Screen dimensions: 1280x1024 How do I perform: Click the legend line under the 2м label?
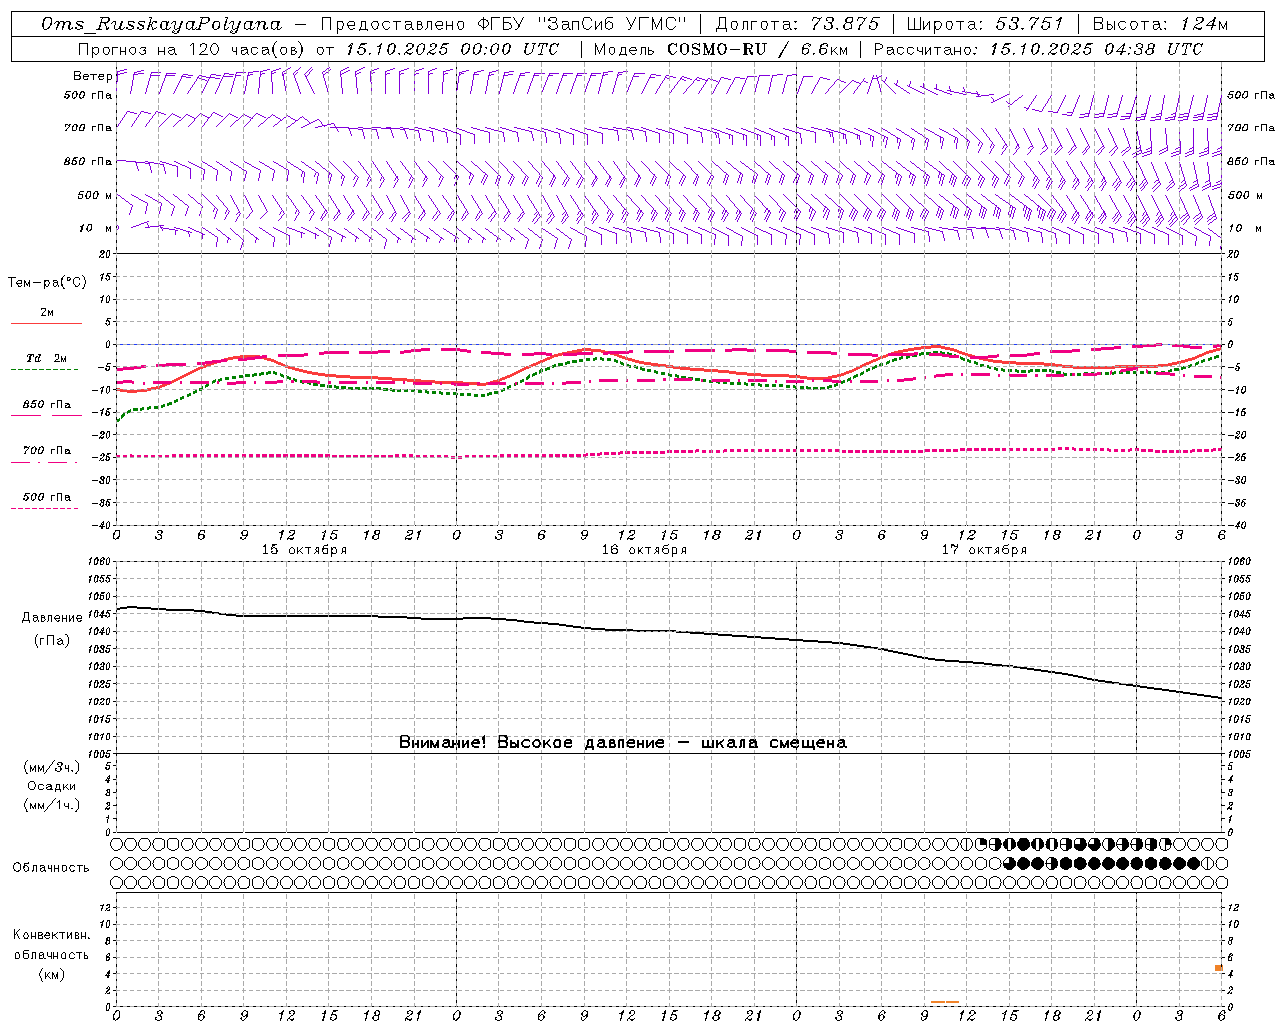point(46,323)
